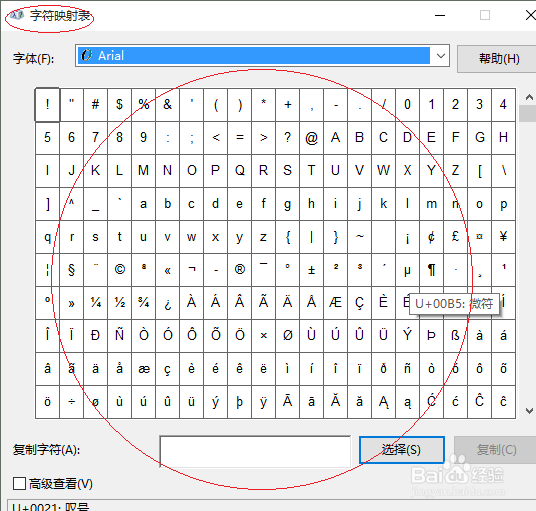Select the × multiplication sign character

click(x=264, y=336)
